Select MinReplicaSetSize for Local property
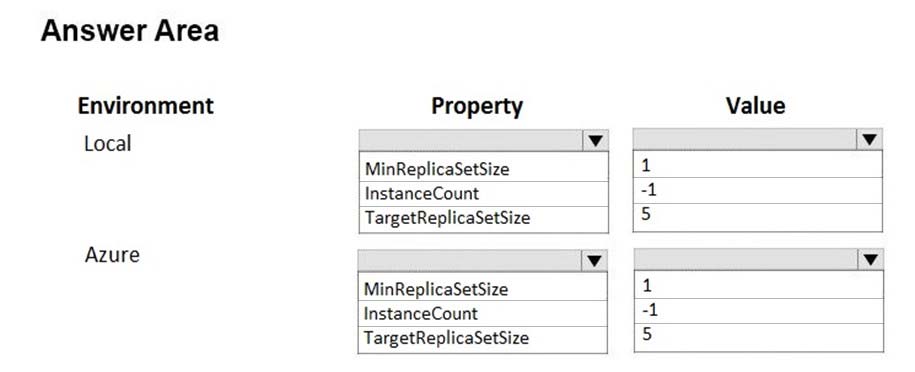Viewport: 915px width, 372px height. (484, 169)
